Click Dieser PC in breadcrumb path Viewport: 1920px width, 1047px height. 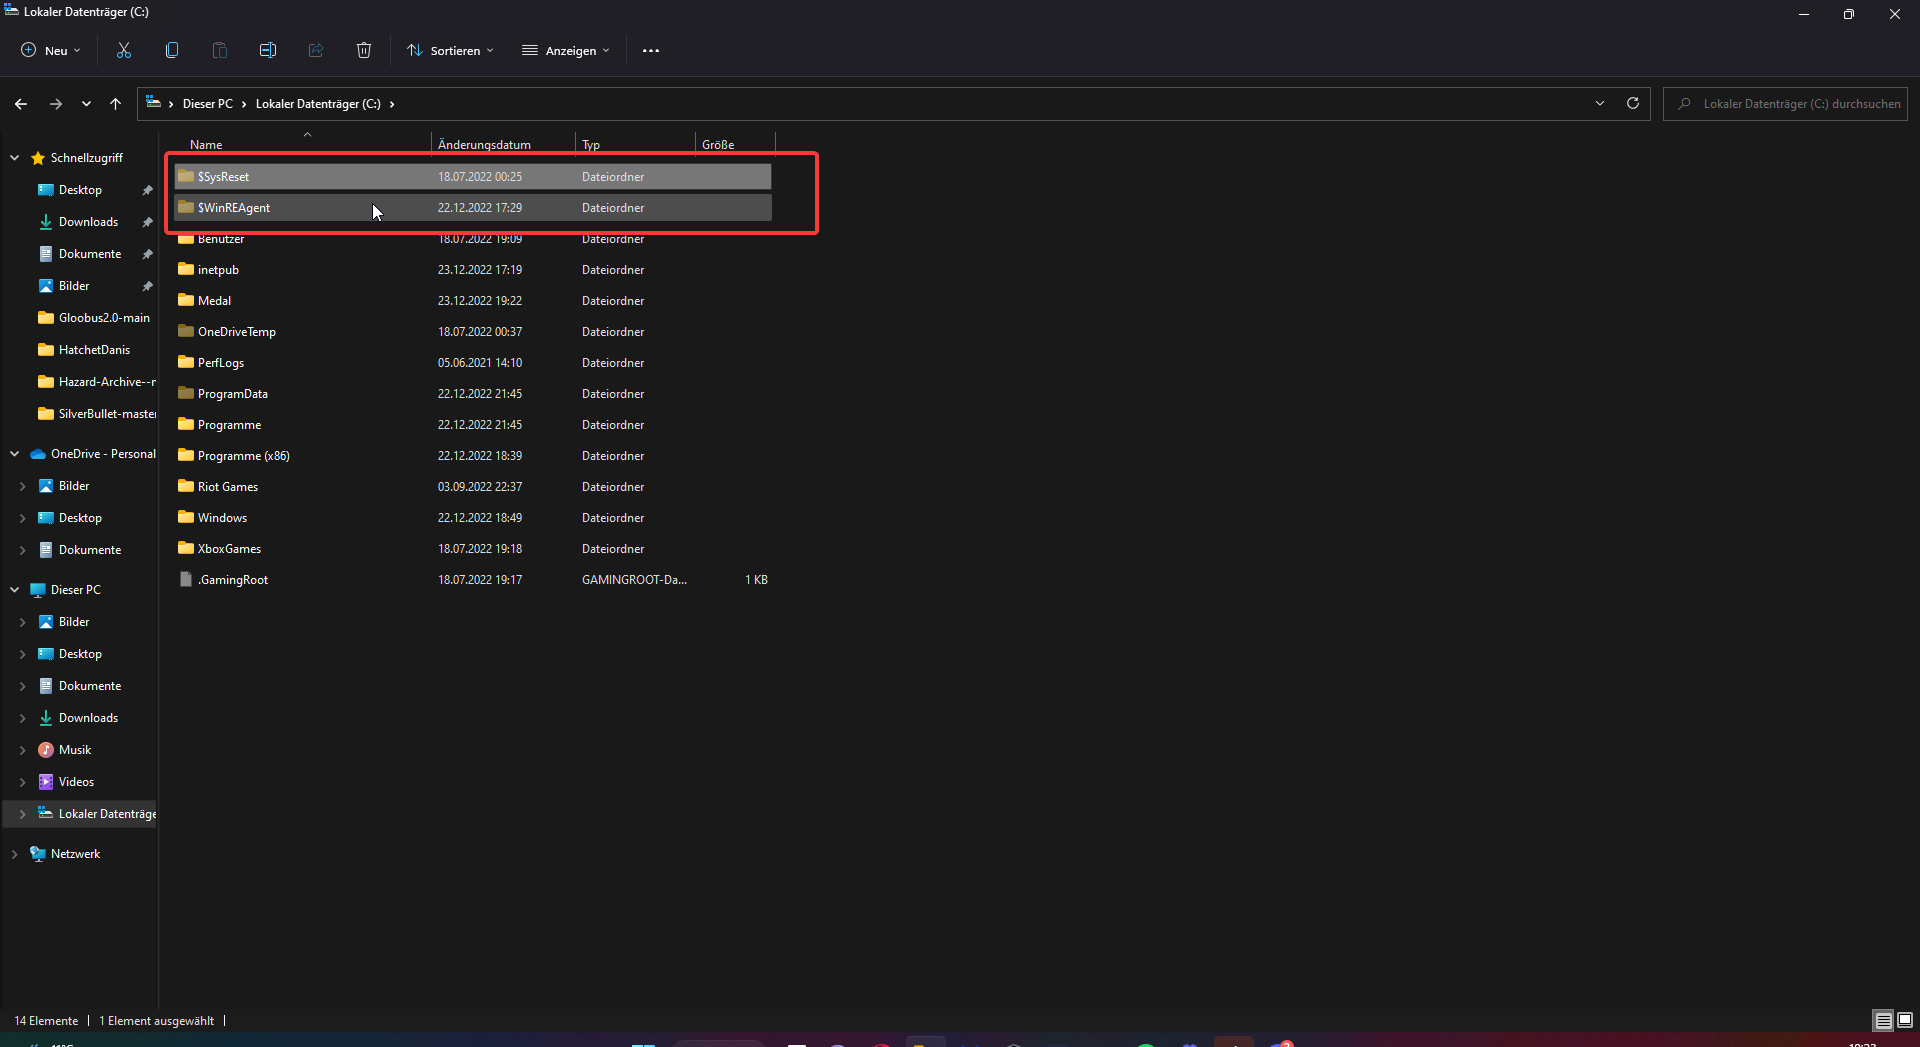(x=207, y=104)
